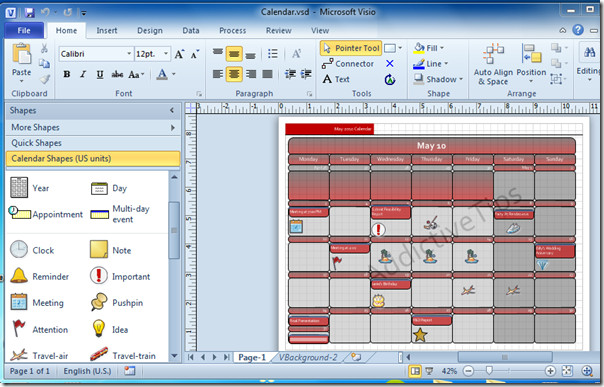Click the Zoom Out minus button
This screenshot has height=387, width=604.
coord(468,371)
